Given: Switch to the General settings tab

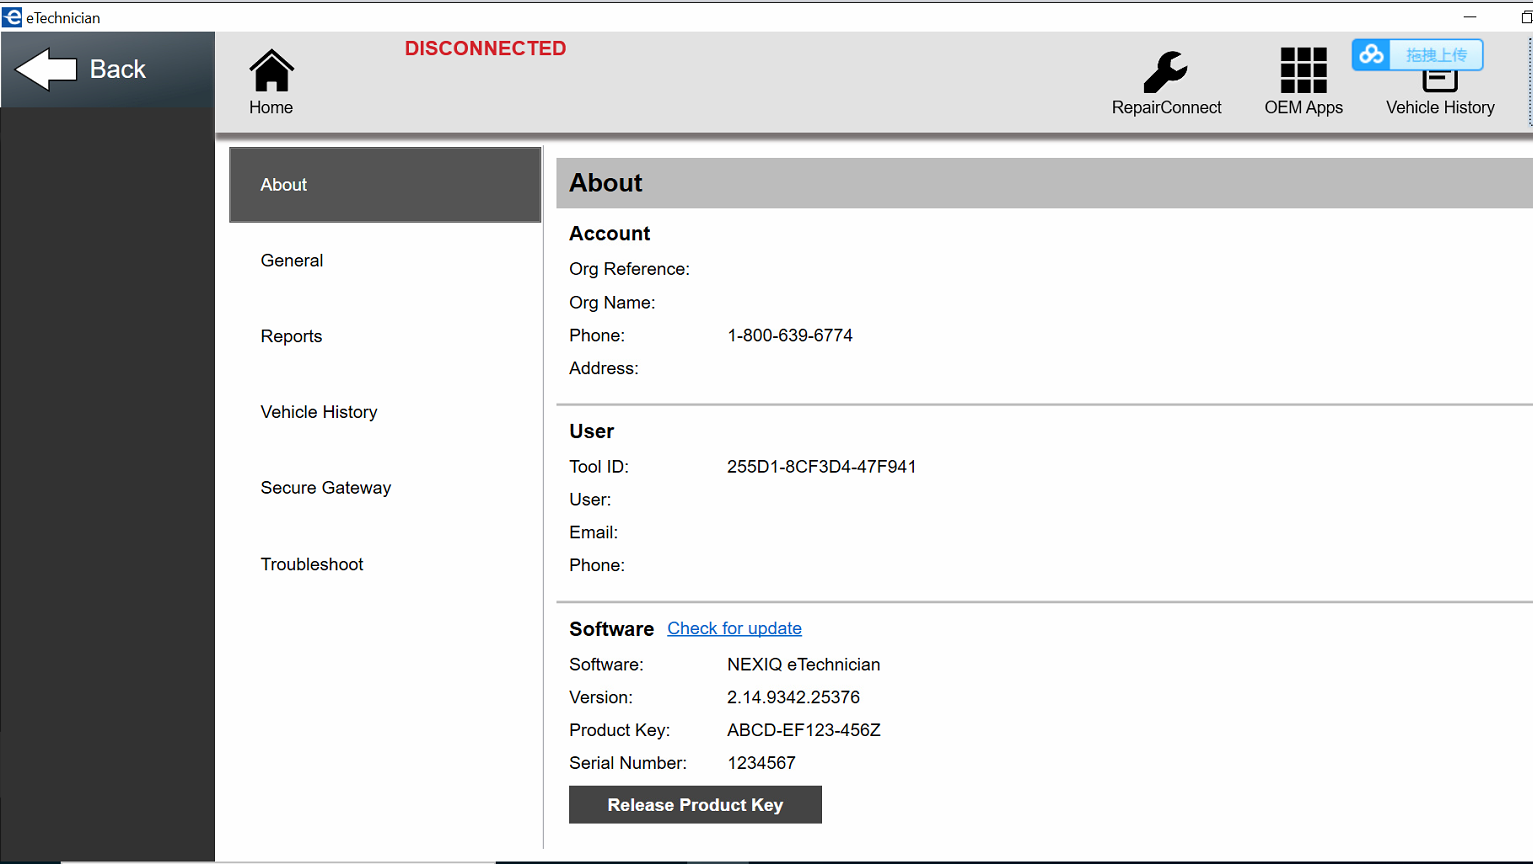Looking at the screenshot, I should (x=292, y=261).
